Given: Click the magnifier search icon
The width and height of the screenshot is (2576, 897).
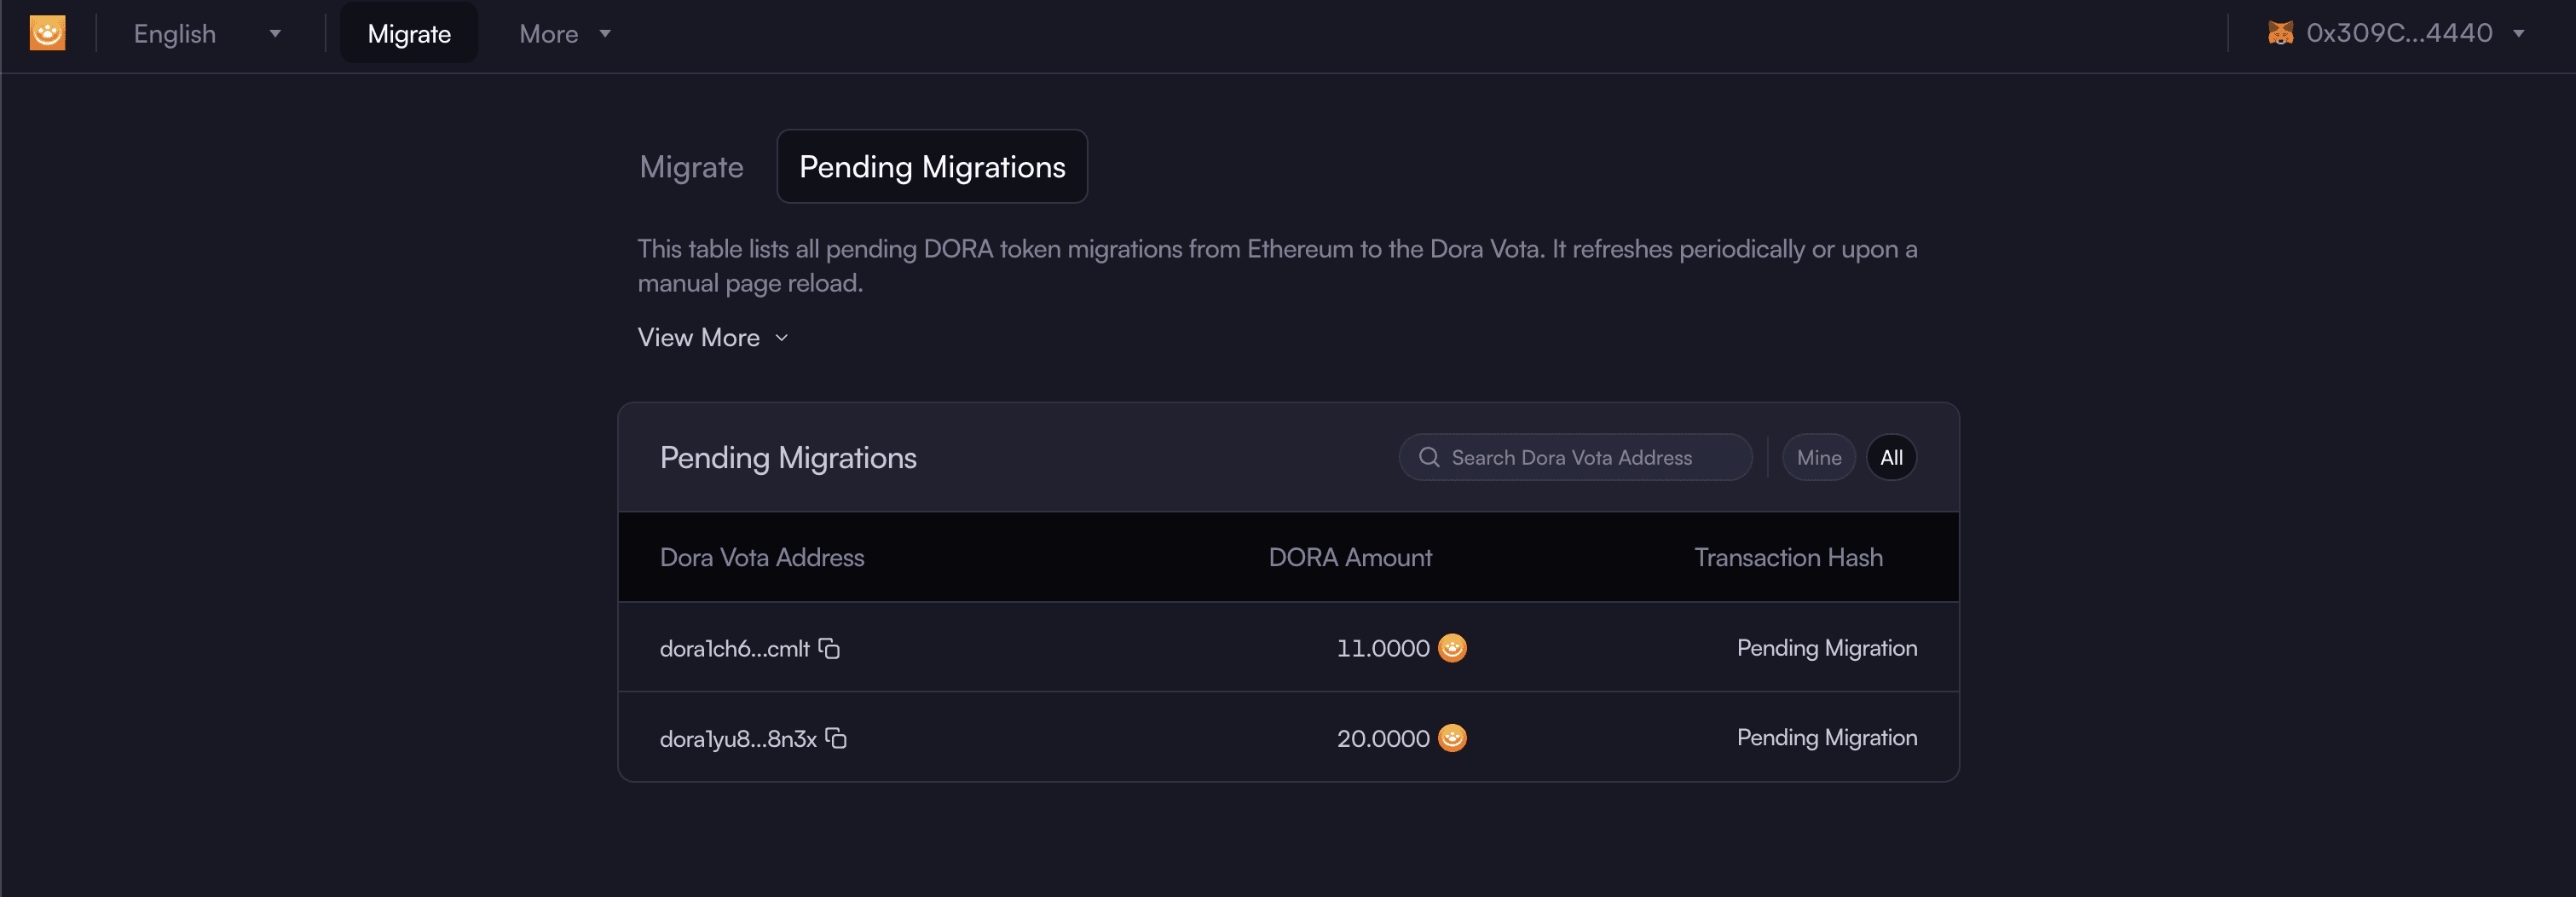Looking at the screenshot, I should tap(1429, 457).
